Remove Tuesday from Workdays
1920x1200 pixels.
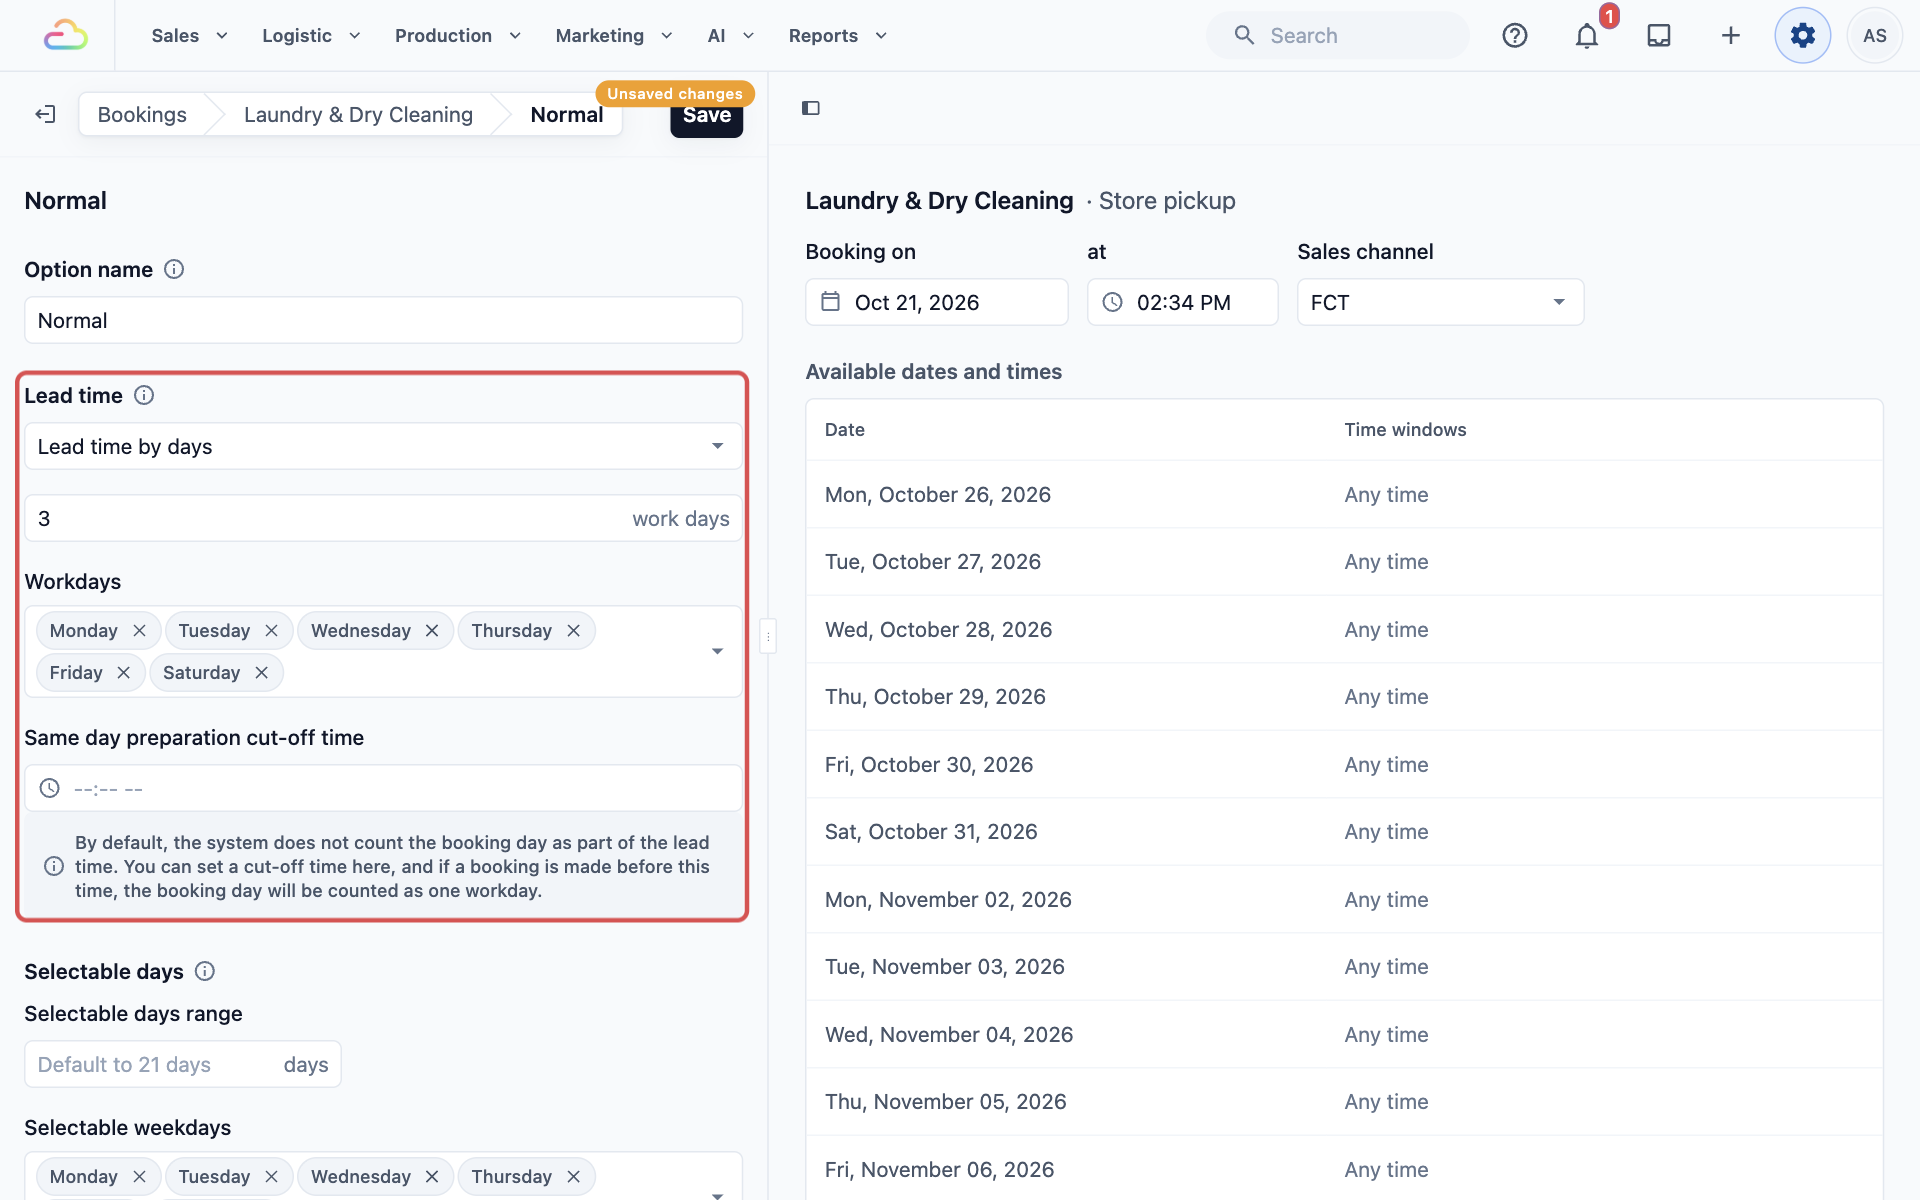click(x=271, y=630)
